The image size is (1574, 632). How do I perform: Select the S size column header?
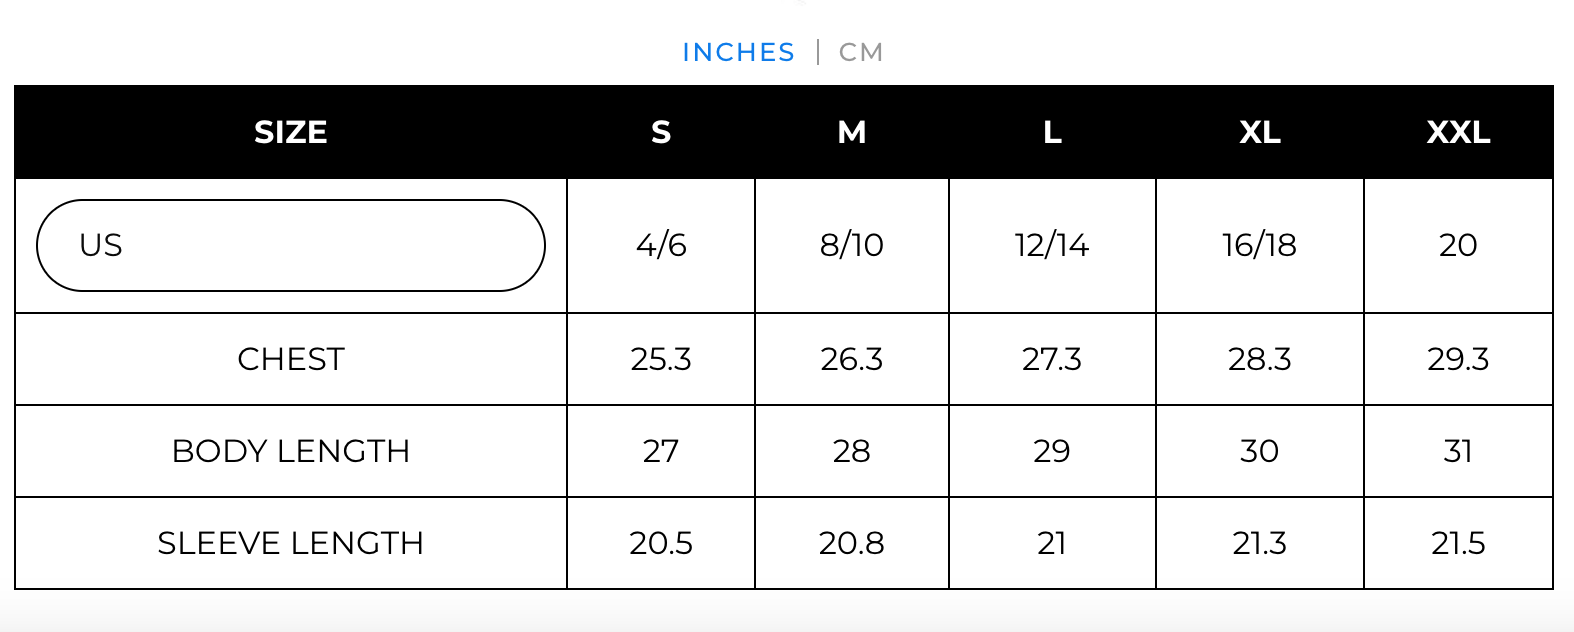click(661, 132)
